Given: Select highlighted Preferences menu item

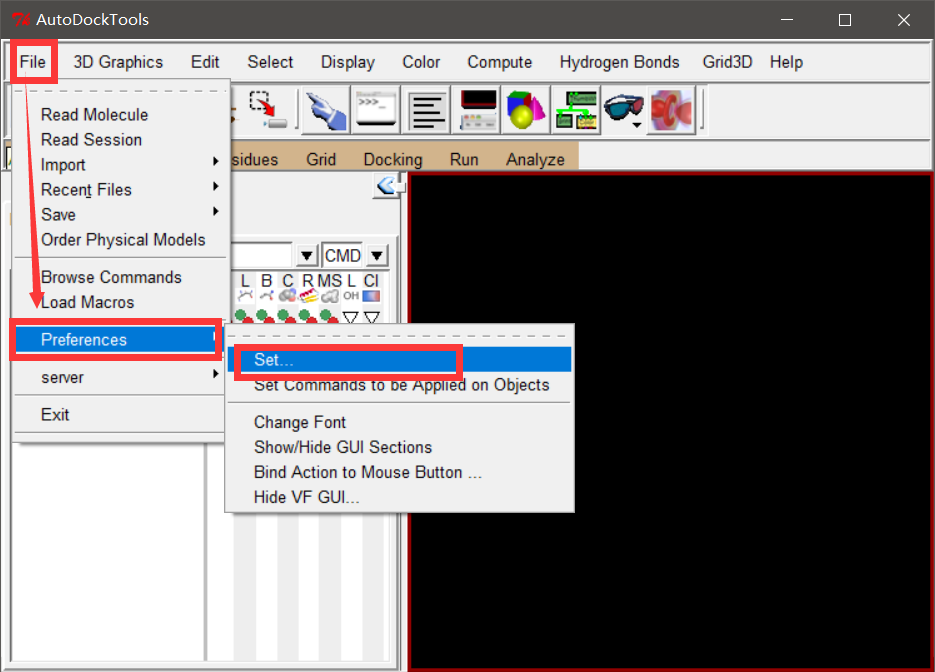Looking at the screenshot, I should click(x=117, y=340).
